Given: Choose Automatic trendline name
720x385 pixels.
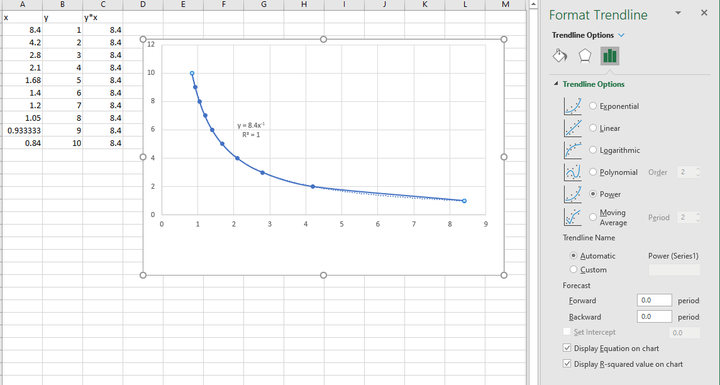Looking at the screenshot, I should [574, 256].
